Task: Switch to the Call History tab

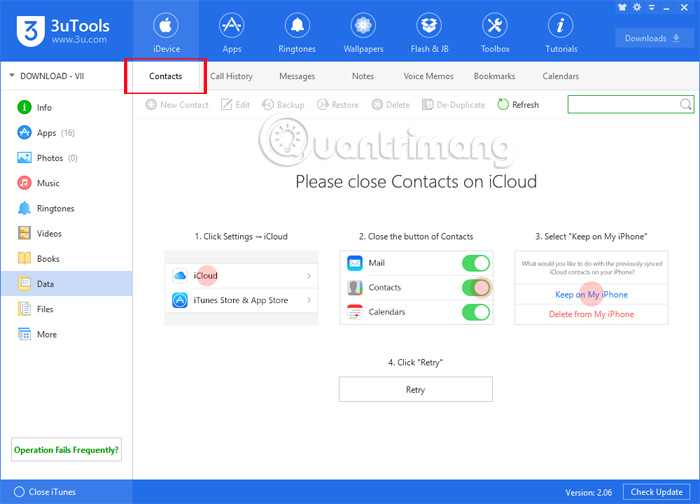Action: tap(231, 76)
